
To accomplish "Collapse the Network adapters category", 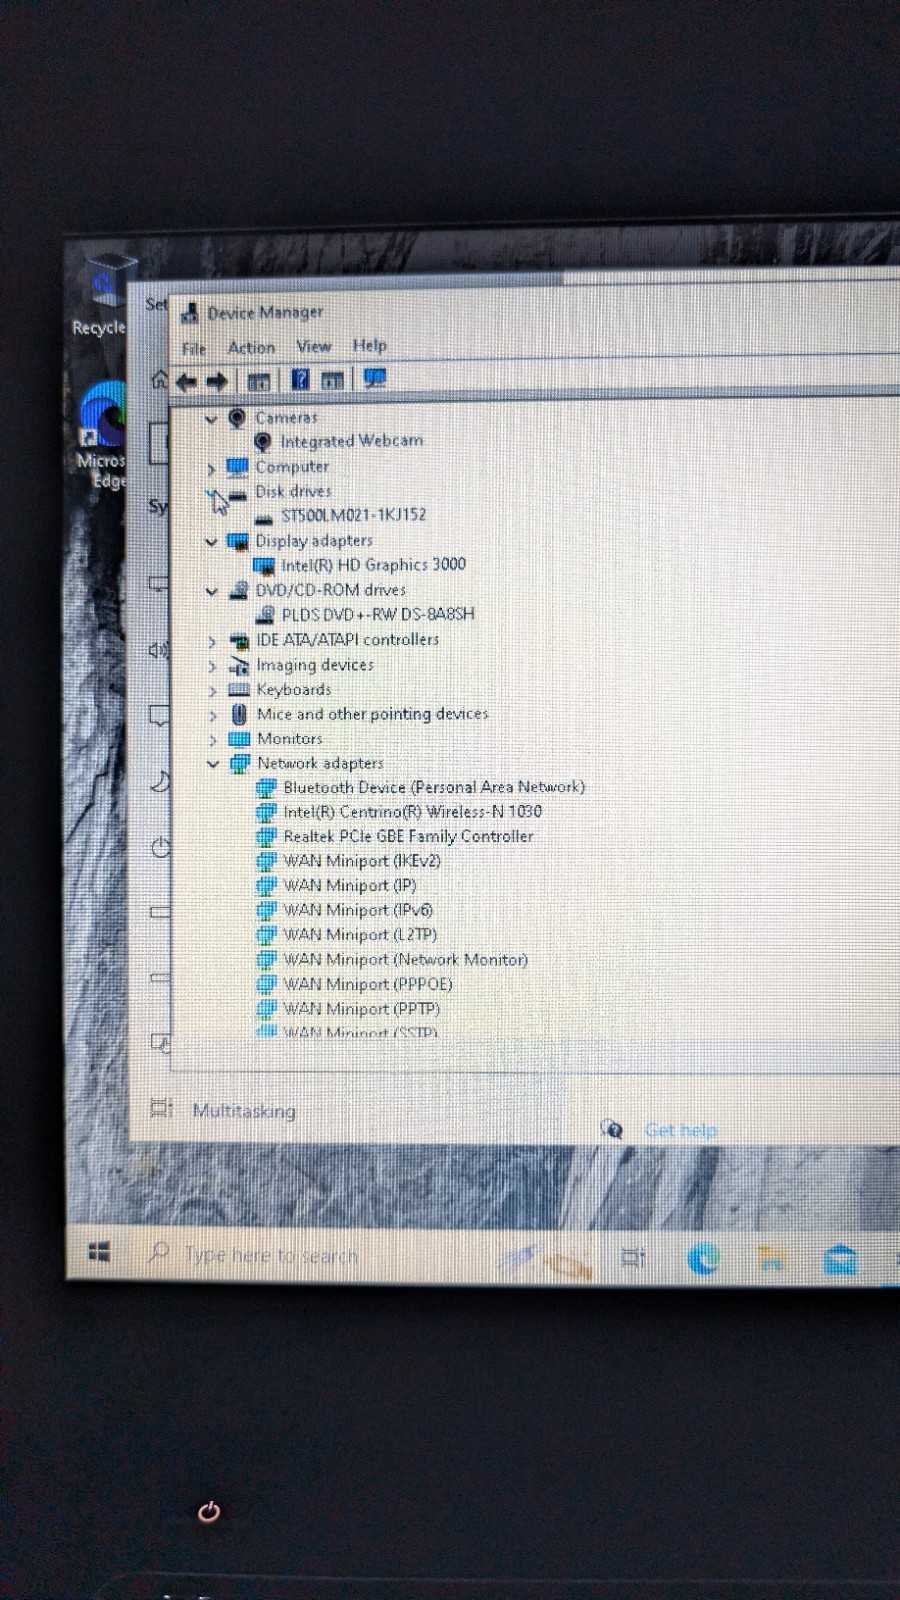I will coord(212,764).
